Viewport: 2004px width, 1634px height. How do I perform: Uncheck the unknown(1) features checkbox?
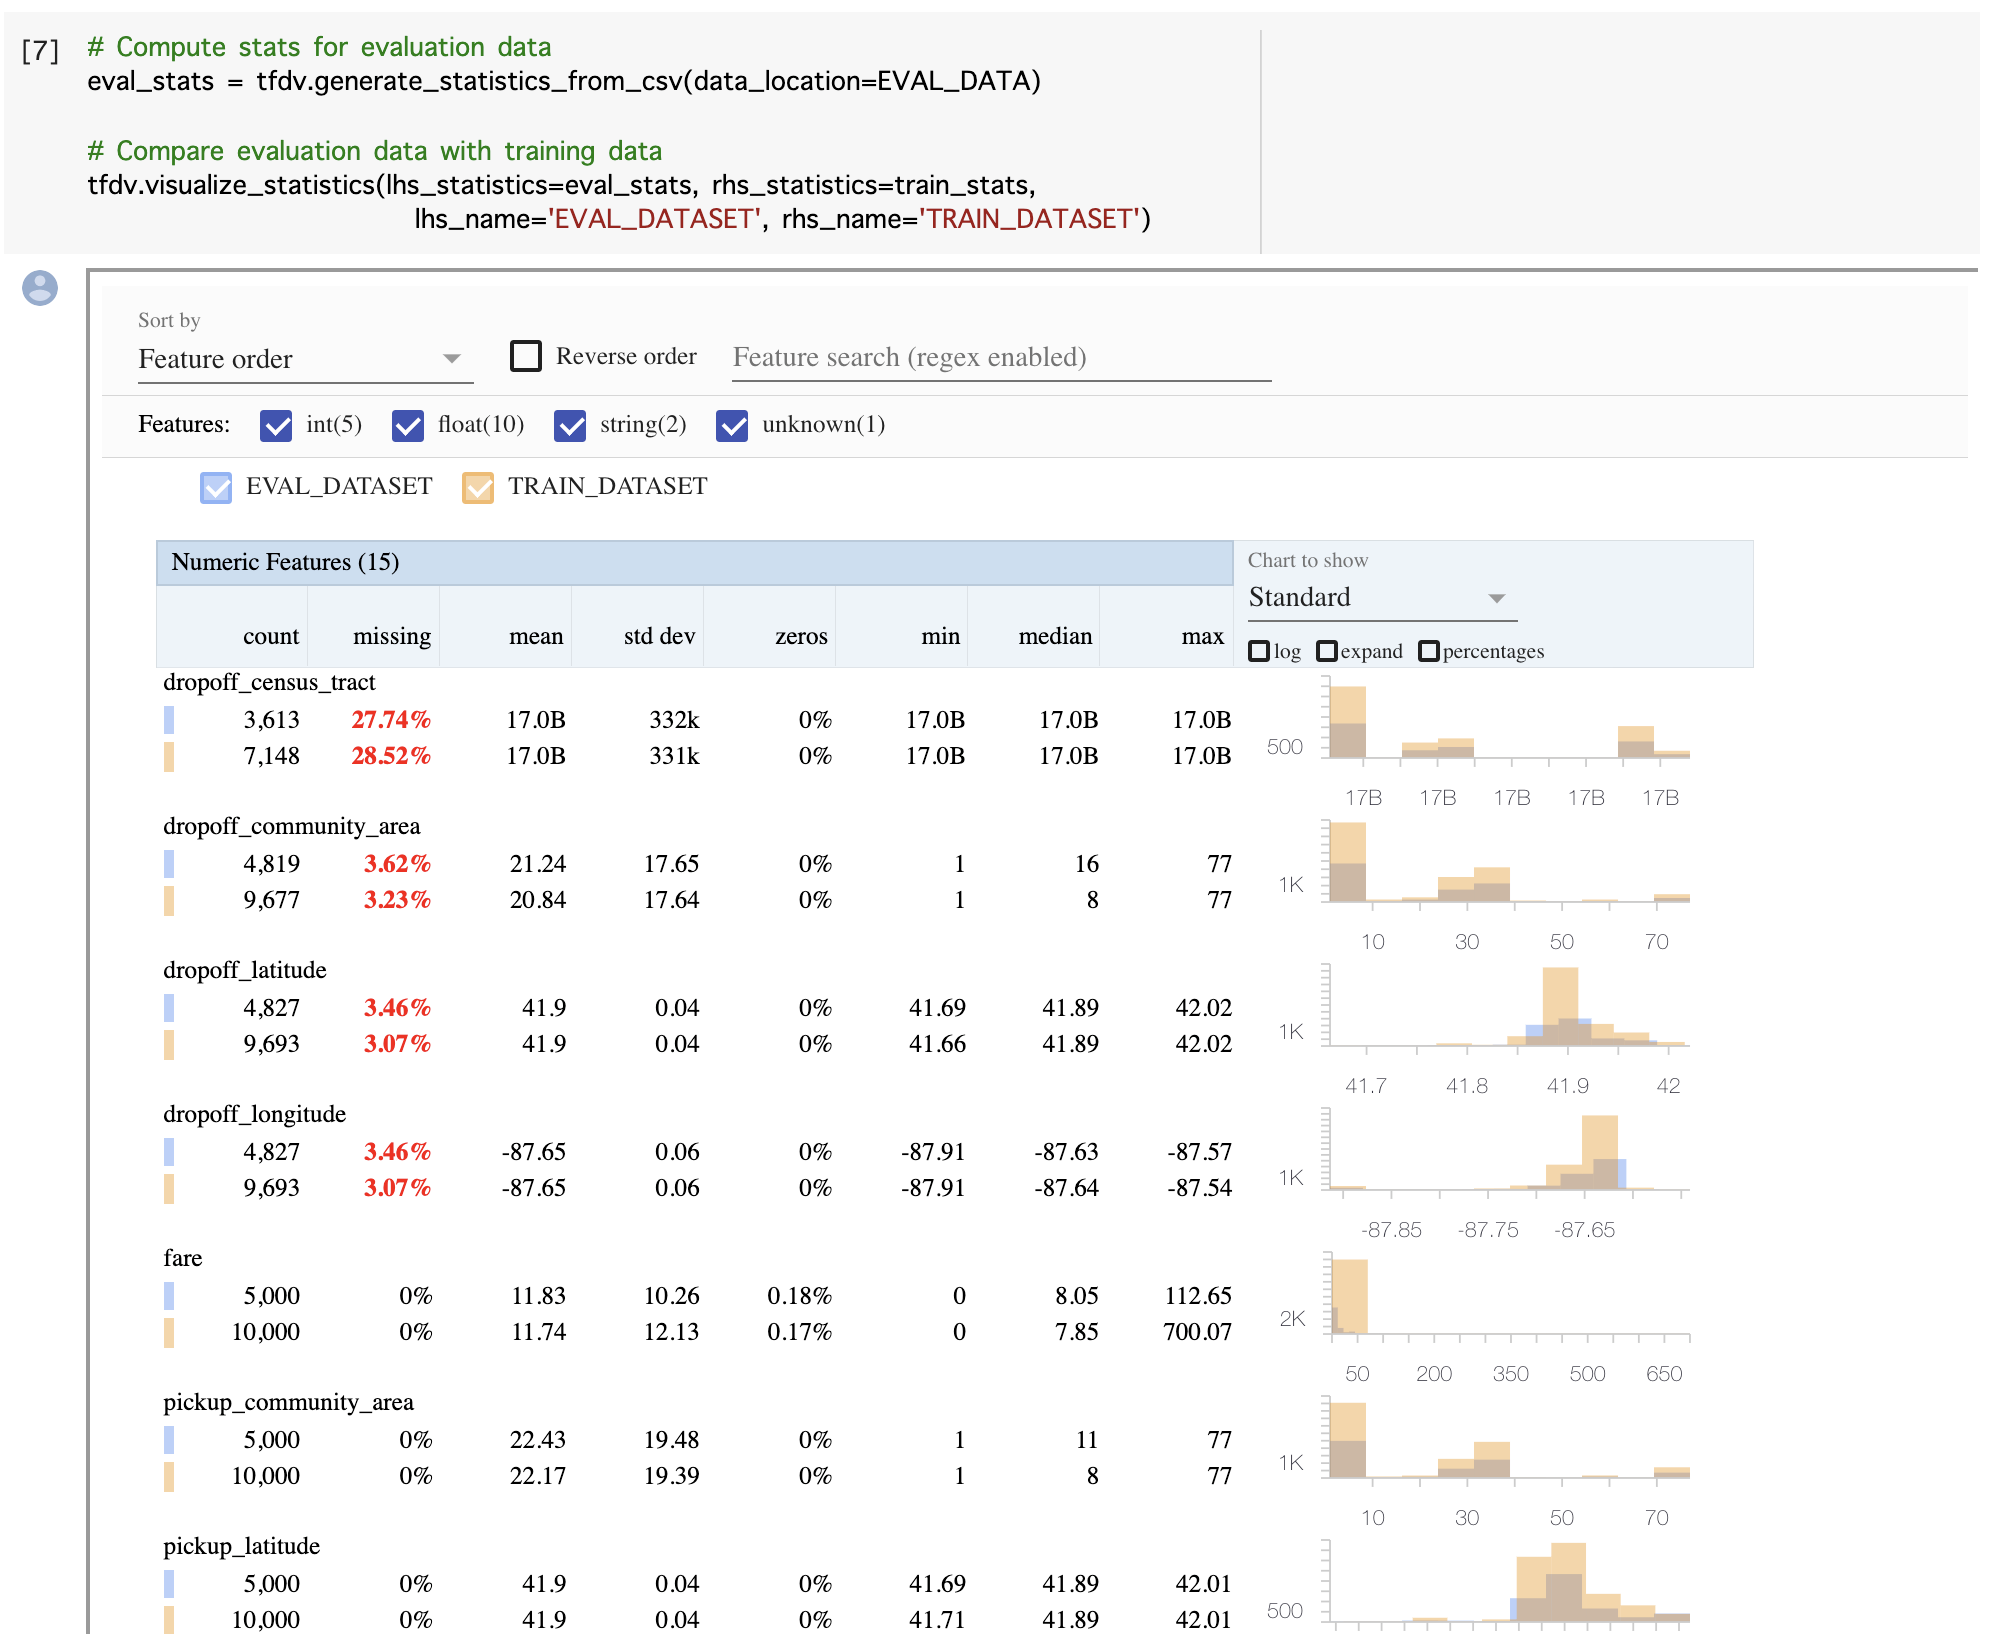(732, 425)
